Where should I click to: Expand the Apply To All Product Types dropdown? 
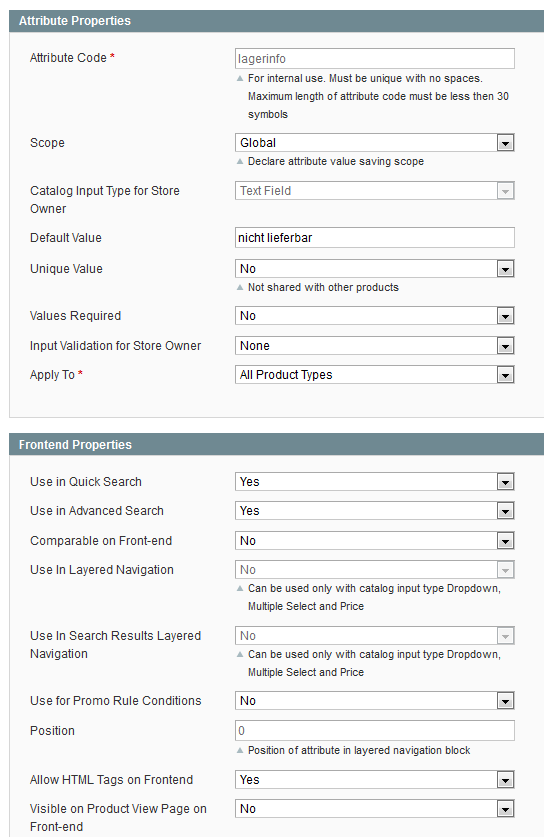(374, 375)
